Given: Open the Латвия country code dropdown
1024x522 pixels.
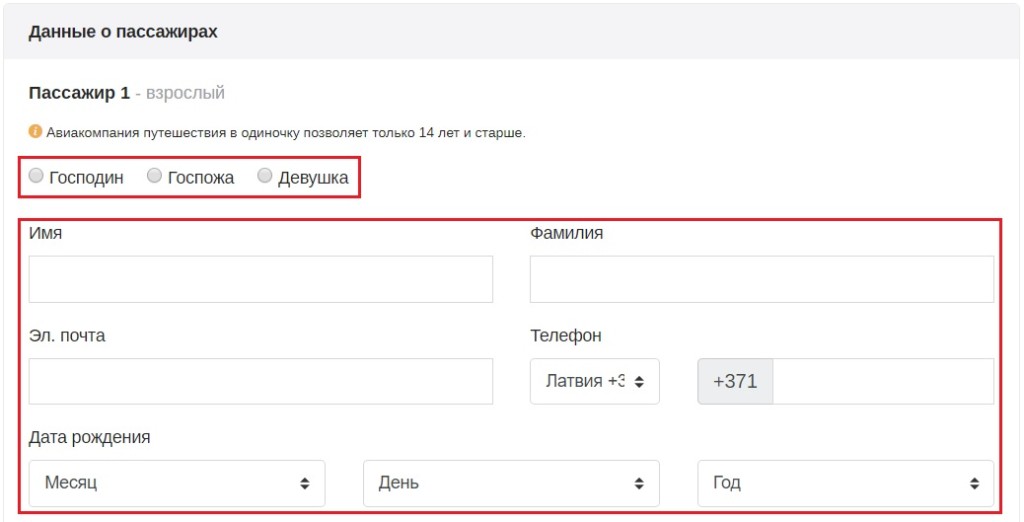Looking at the screenshot, I should tap(594, 381).
